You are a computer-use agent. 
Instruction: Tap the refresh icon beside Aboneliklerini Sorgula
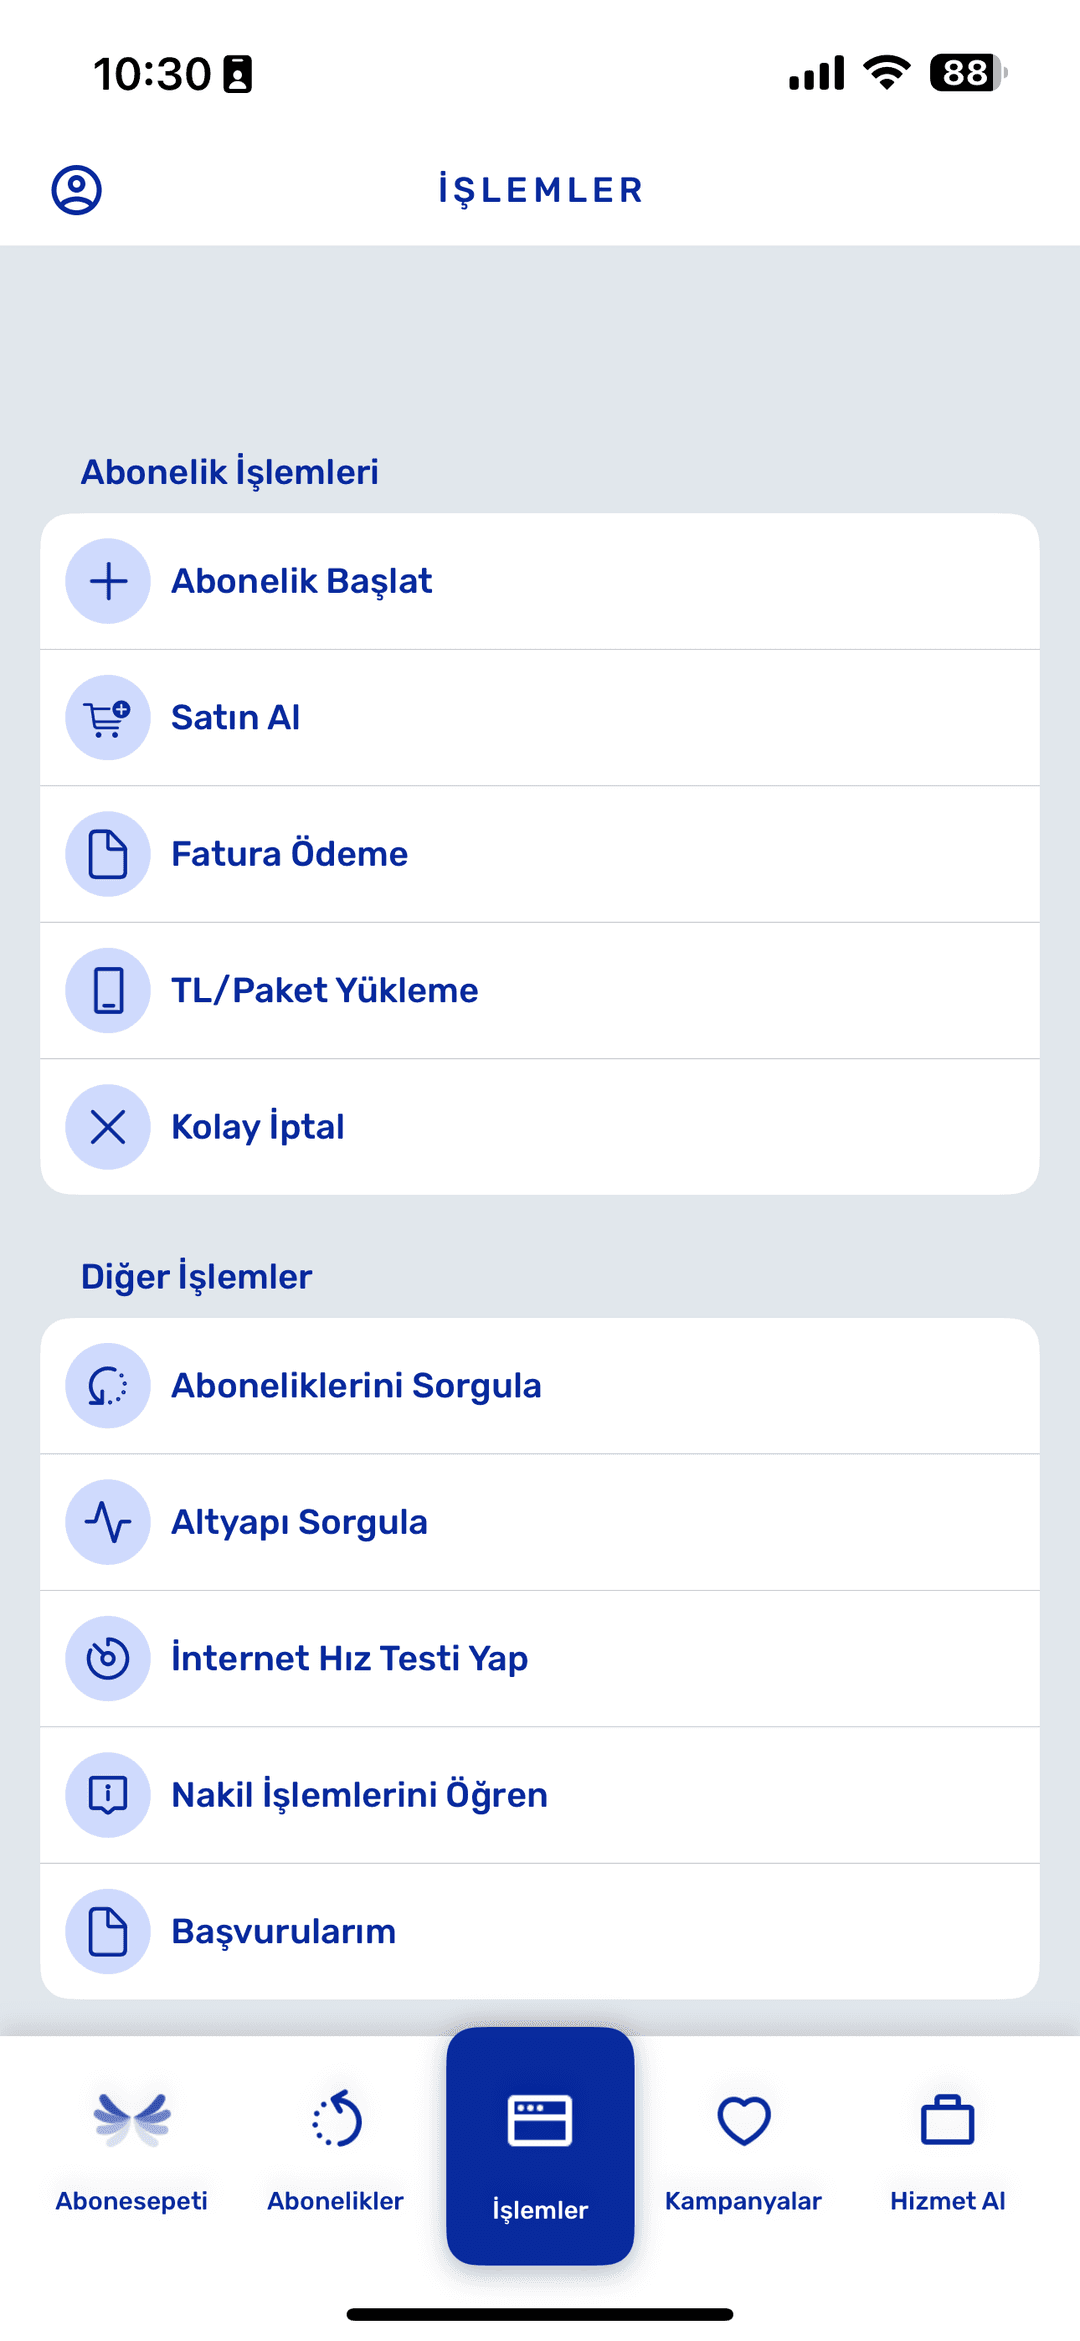click(x=108, y=1386)
